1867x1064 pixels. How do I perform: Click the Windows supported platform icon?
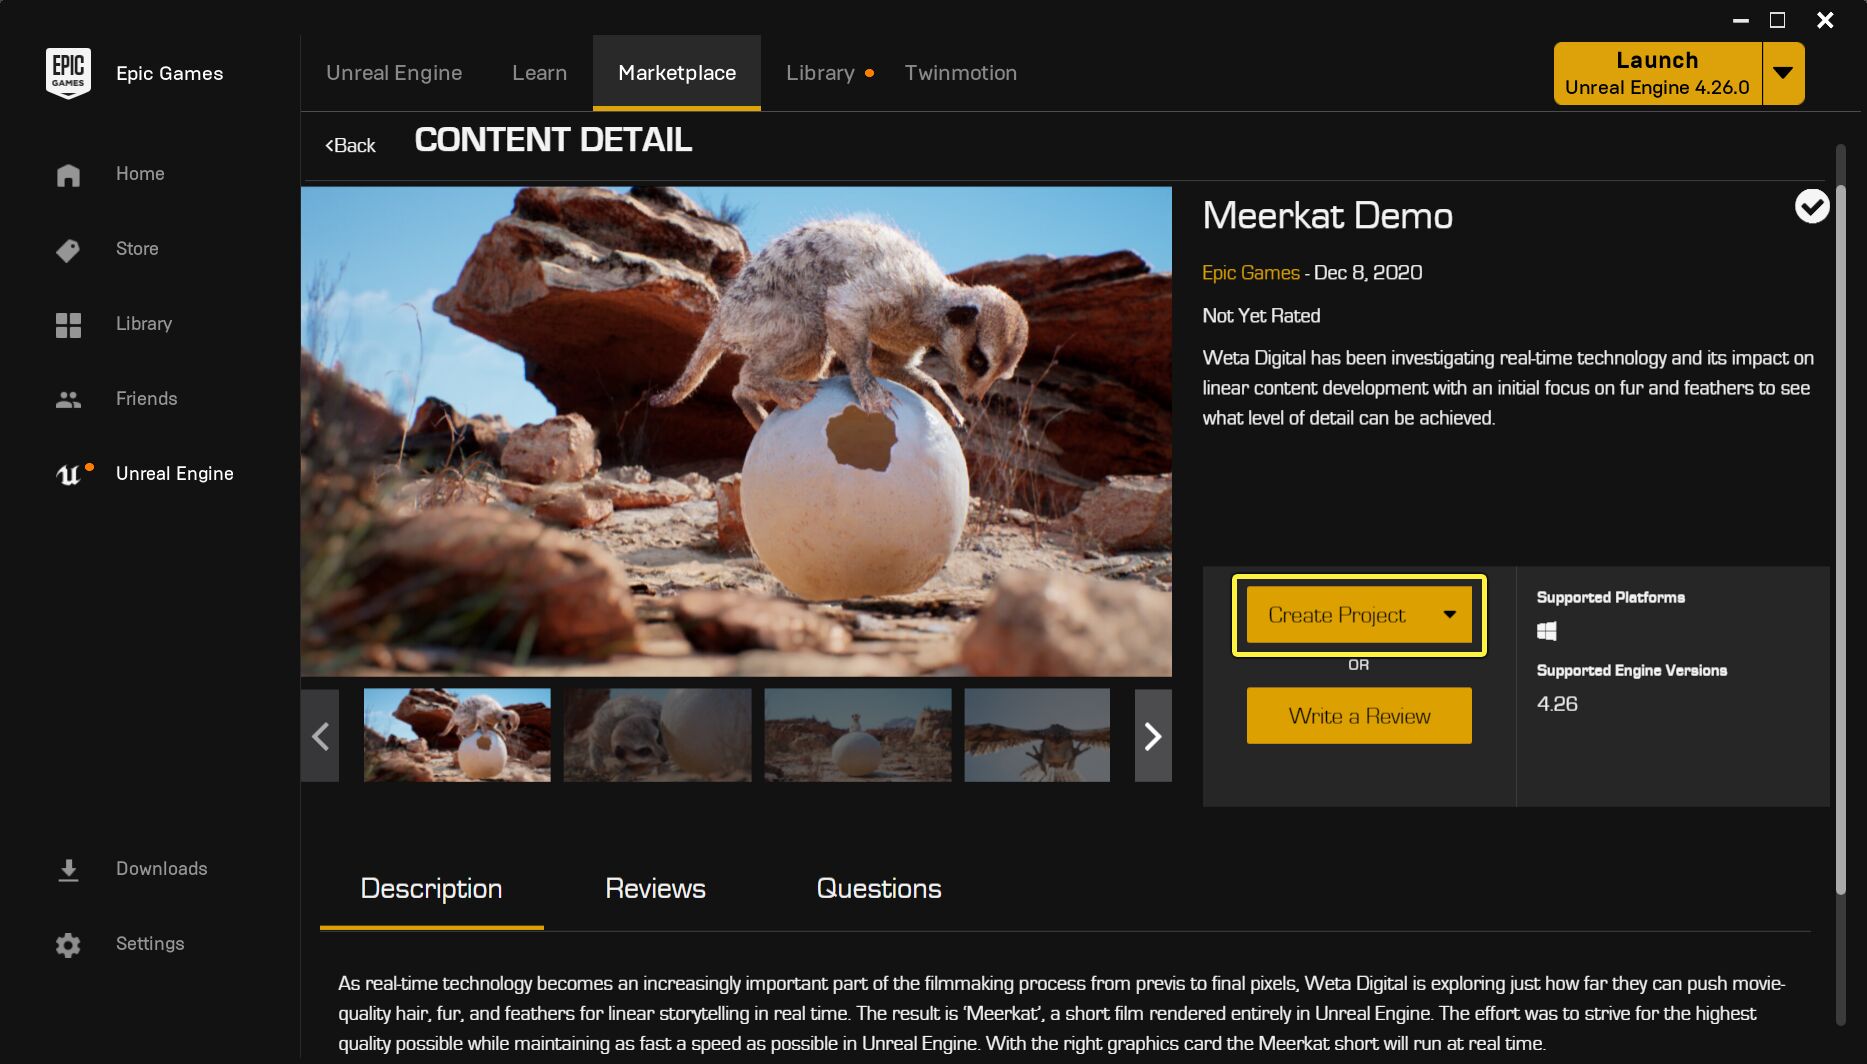(1548, 631)
